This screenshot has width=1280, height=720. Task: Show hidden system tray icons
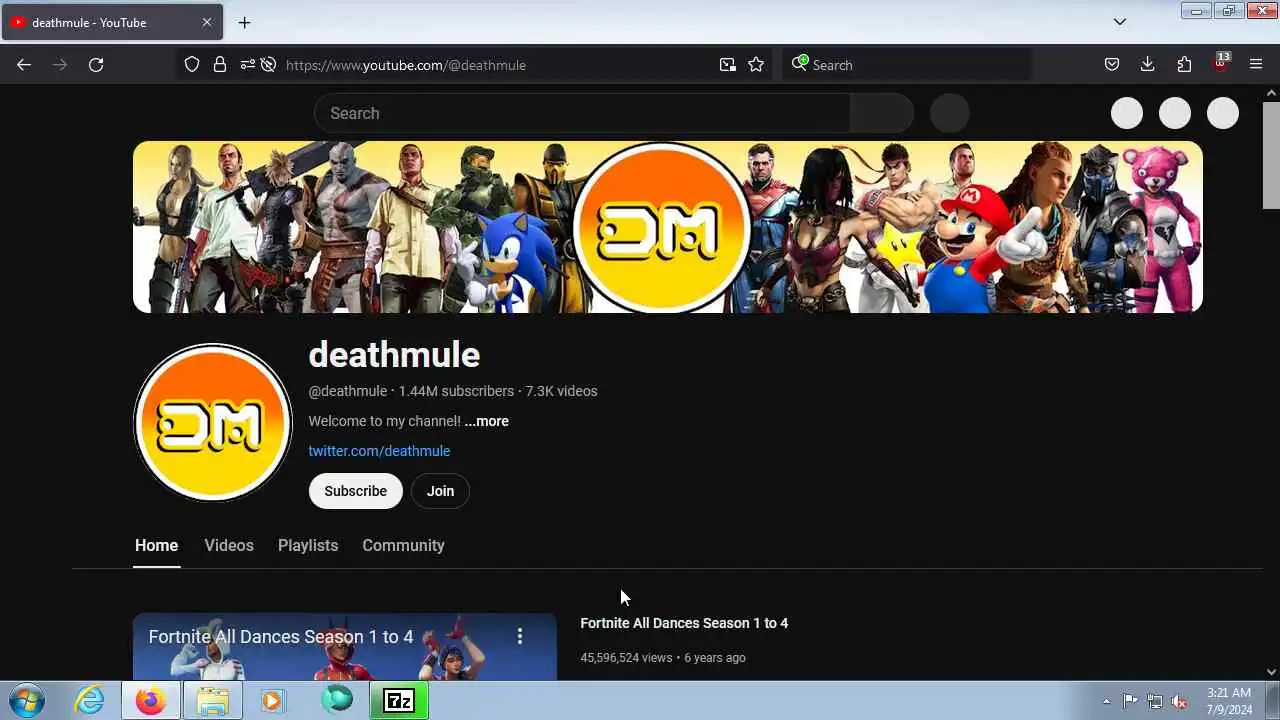point(1106,701)
